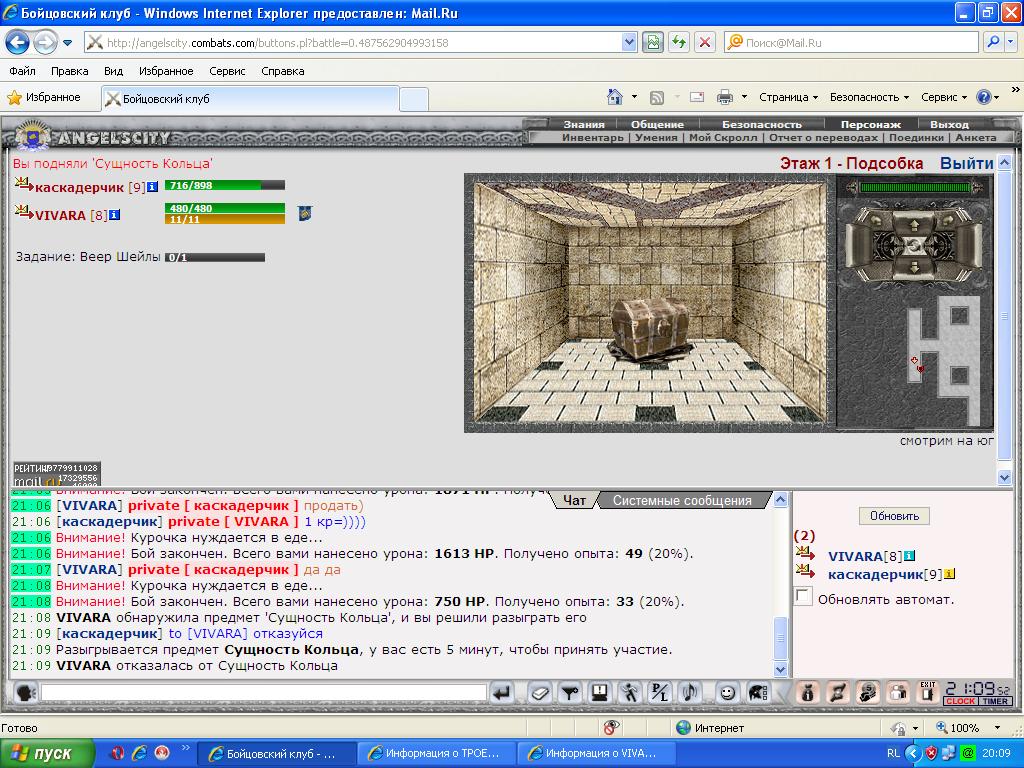Image resolution: width=1024 pixels, height=768 pixels.
Task: Move backward with the down arrow control
Action: click(914, 266)
